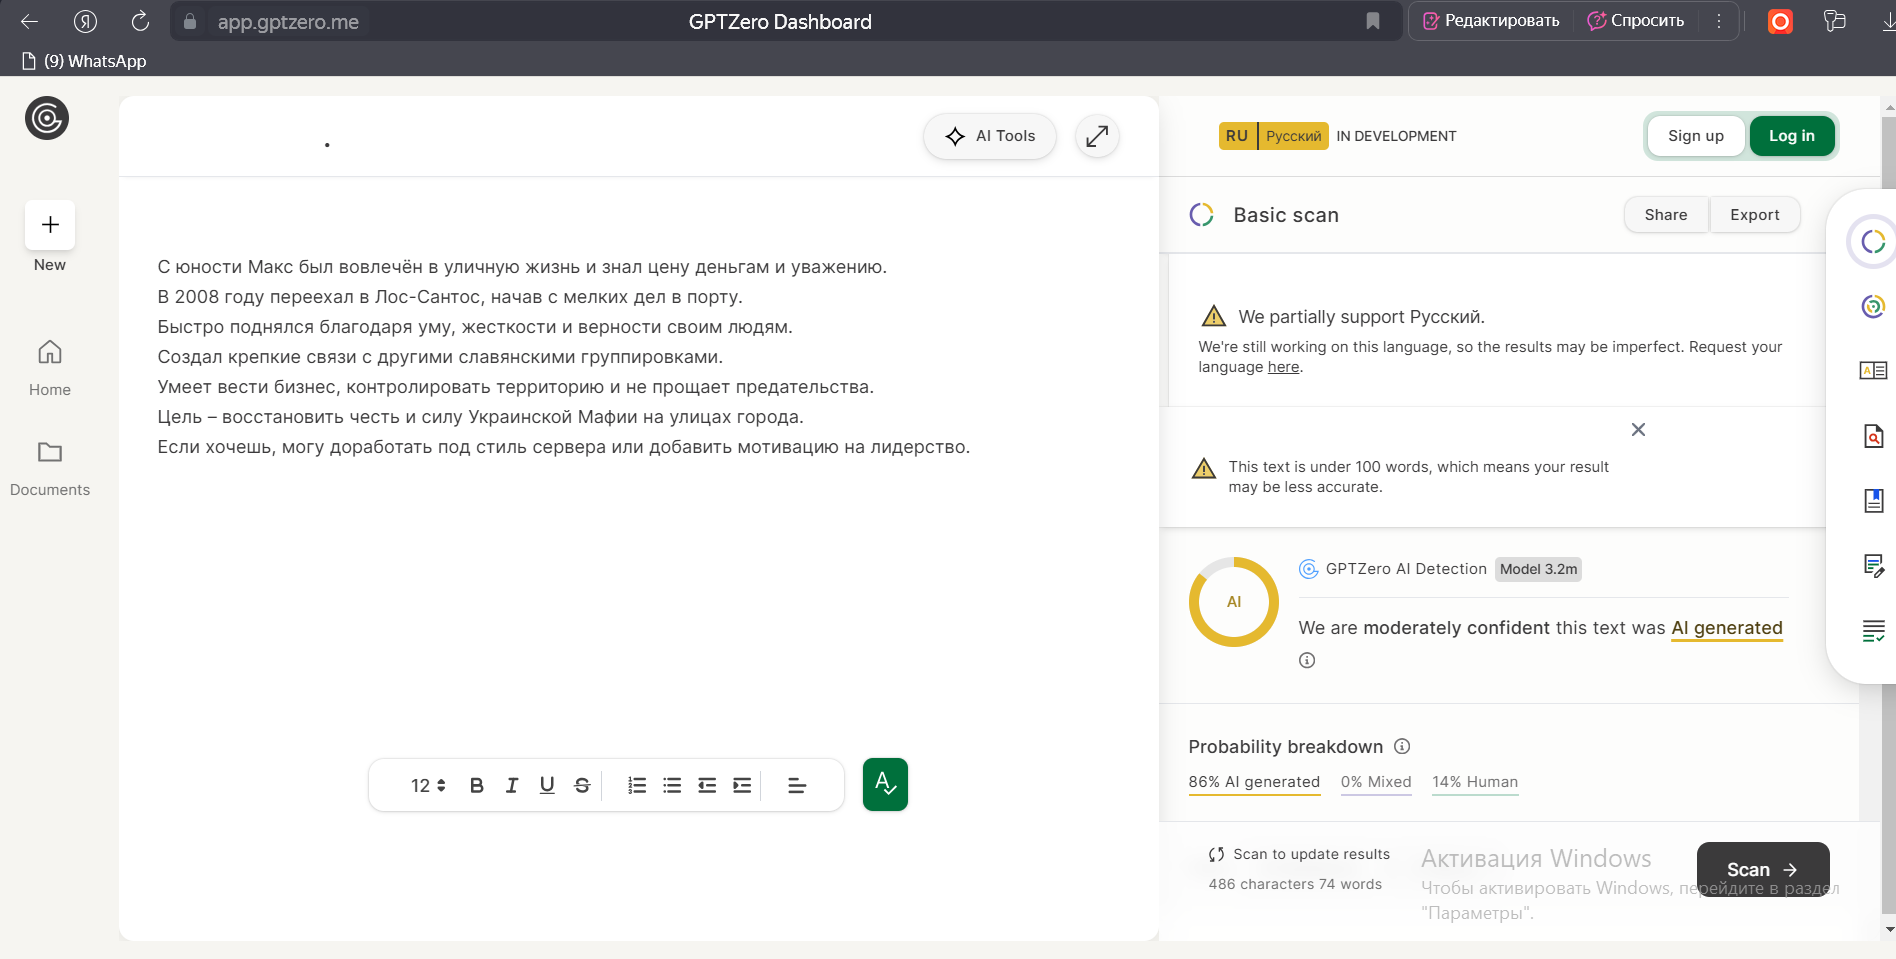Click the app.gptzero.me address bar
Image resolution: width=1896 pixels, height=959 pixels.
287,22
